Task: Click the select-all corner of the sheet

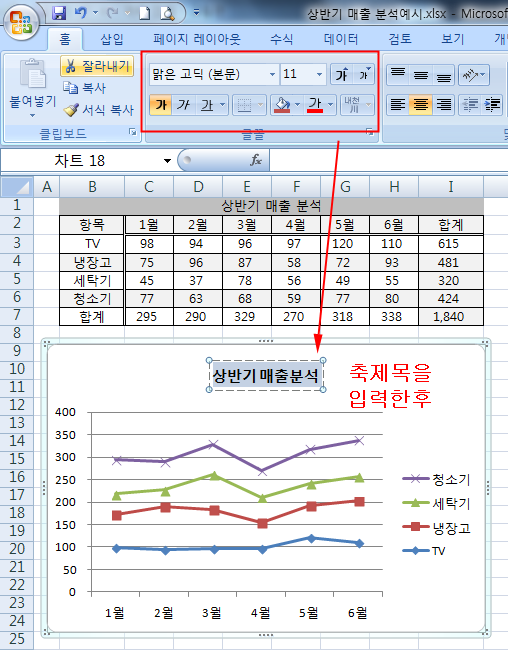Action: 17,187
